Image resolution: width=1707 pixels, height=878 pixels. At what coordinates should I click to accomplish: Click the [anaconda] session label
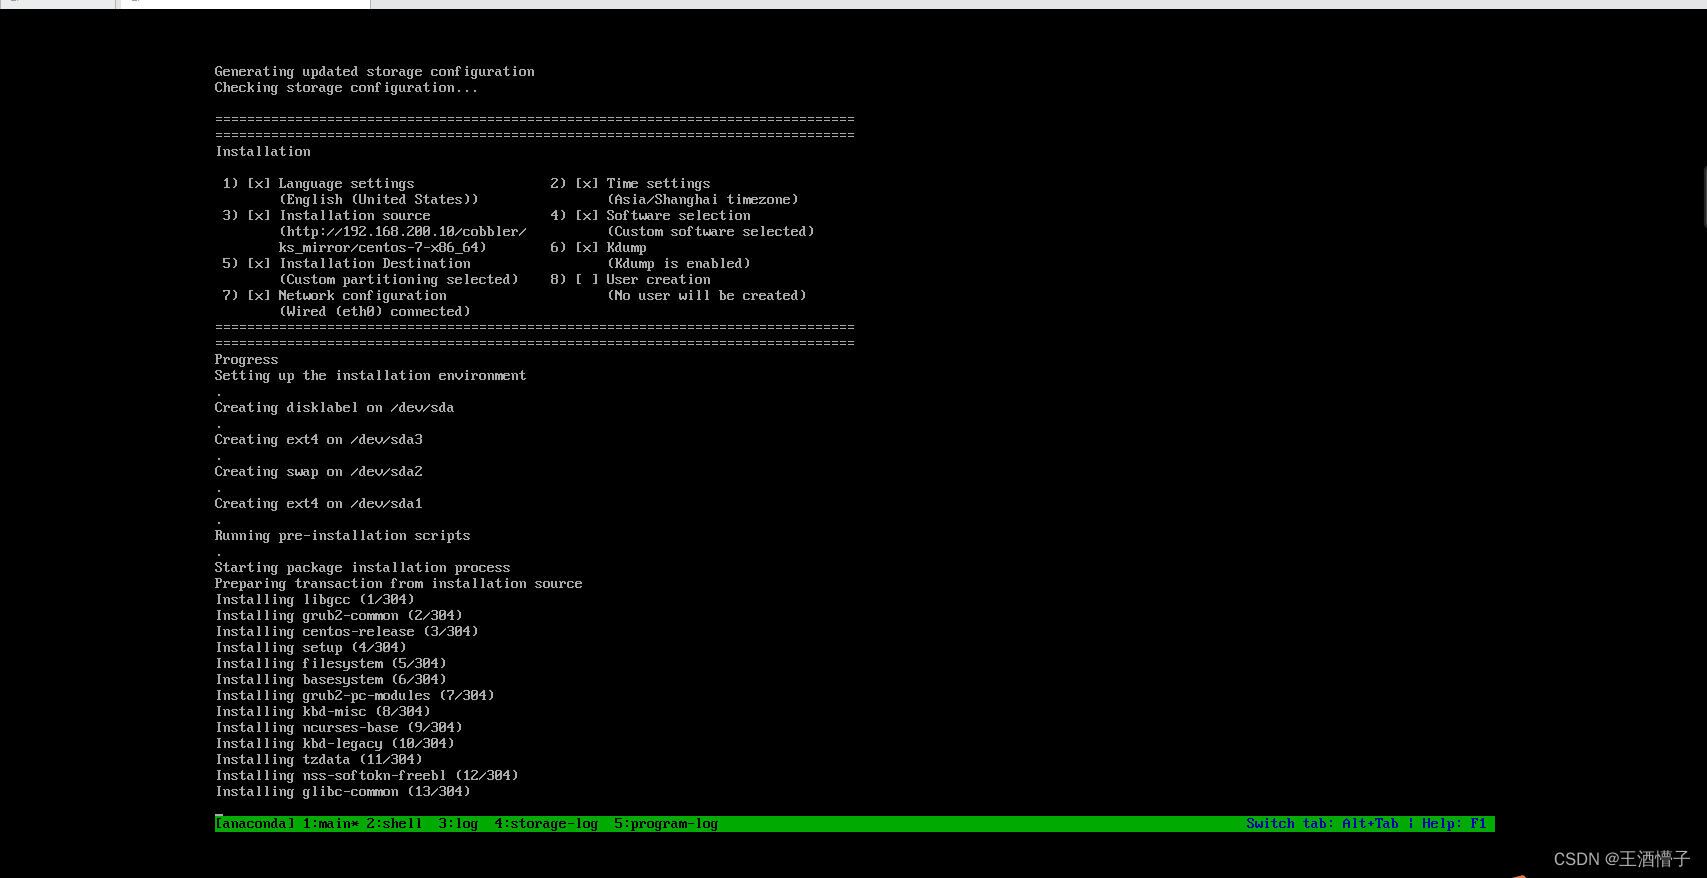pyautogui.click(x=255, y=824)
